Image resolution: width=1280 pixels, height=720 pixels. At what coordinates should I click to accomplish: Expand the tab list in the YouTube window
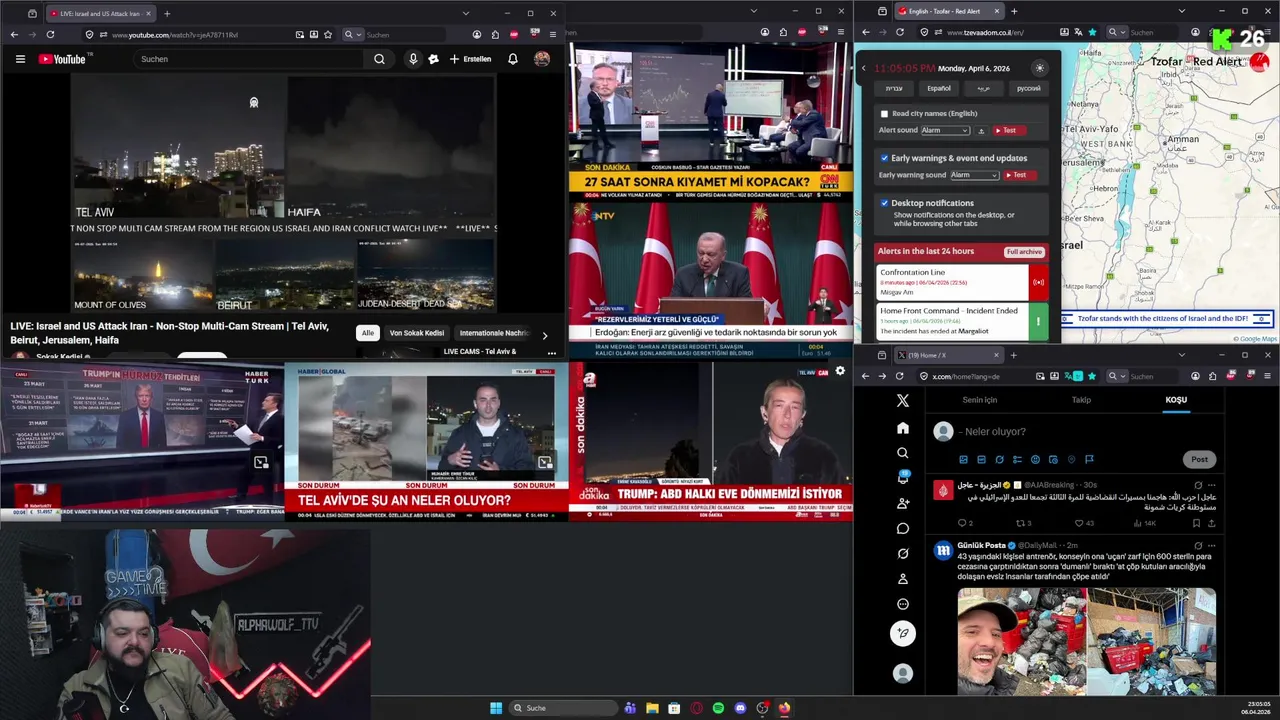pos(466,13)
